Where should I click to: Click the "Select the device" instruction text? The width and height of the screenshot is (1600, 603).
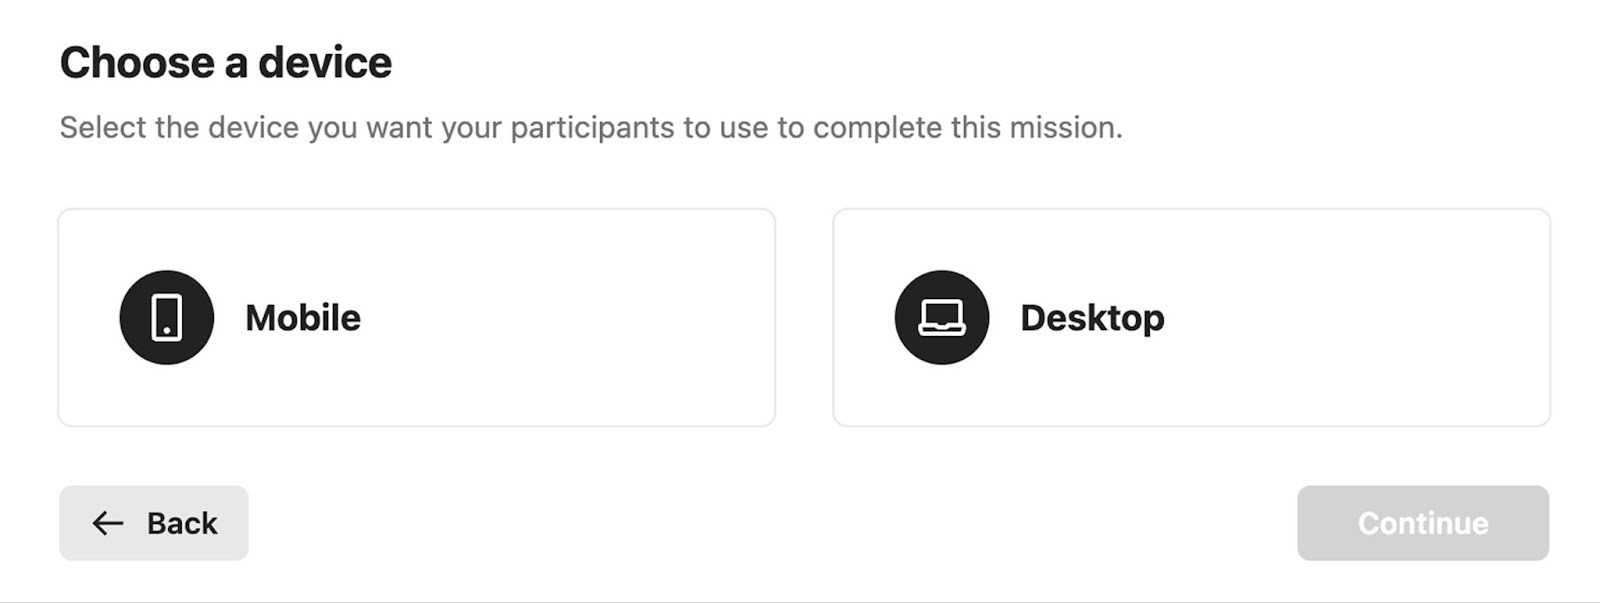[x=590, y=128]
